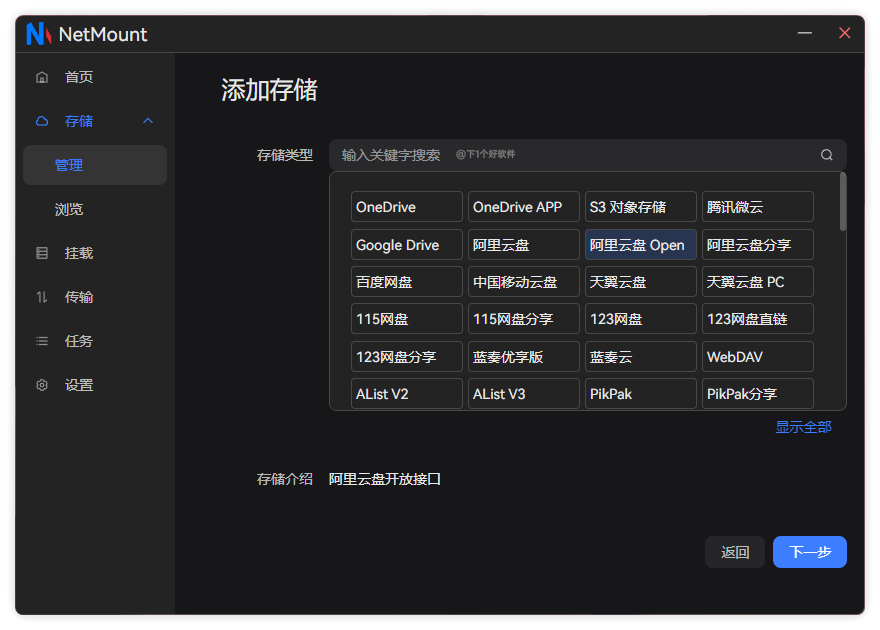Click the task list icon in the sidebar
Viewport: 880px width, 630px height.
[42, 341]
